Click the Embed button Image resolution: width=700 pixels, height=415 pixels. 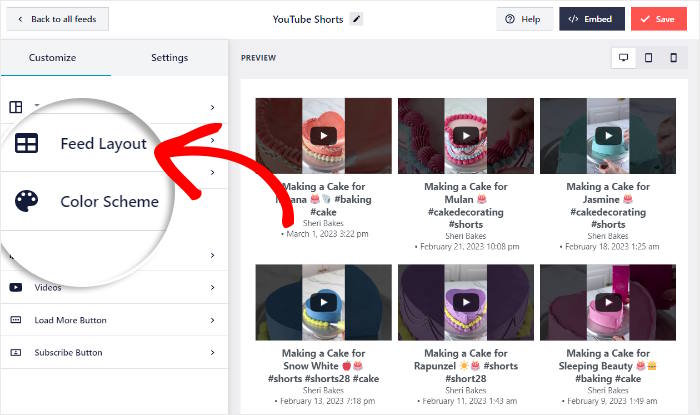coord(592,19)
